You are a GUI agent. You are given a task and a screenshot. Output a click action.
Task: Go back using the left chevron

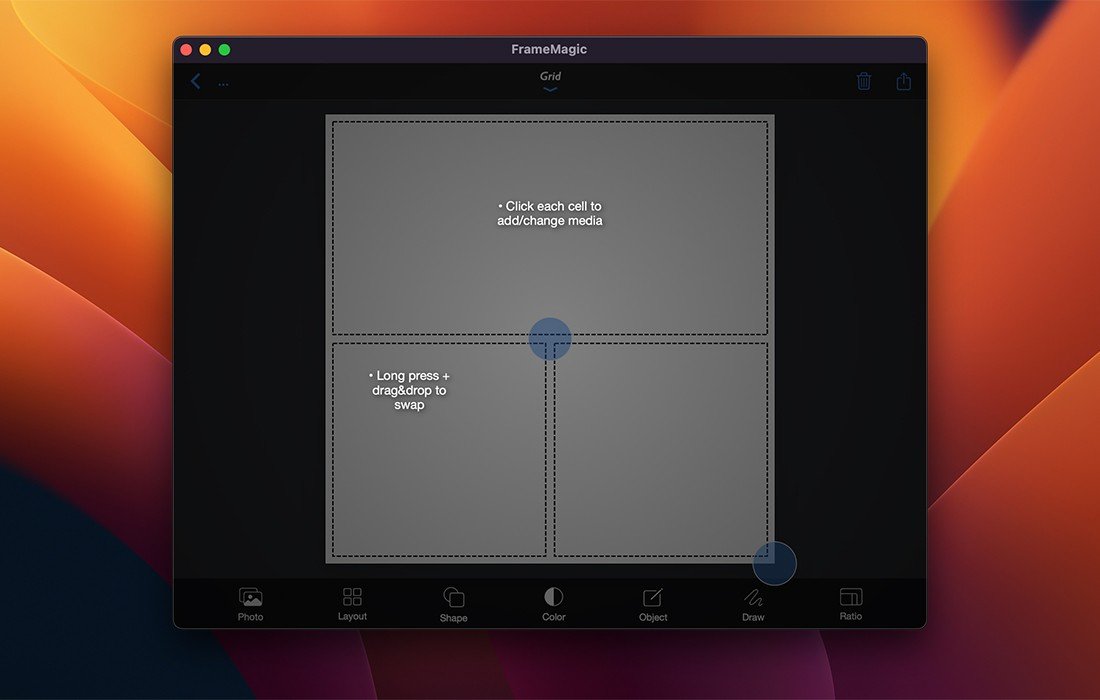click(196, 82)
